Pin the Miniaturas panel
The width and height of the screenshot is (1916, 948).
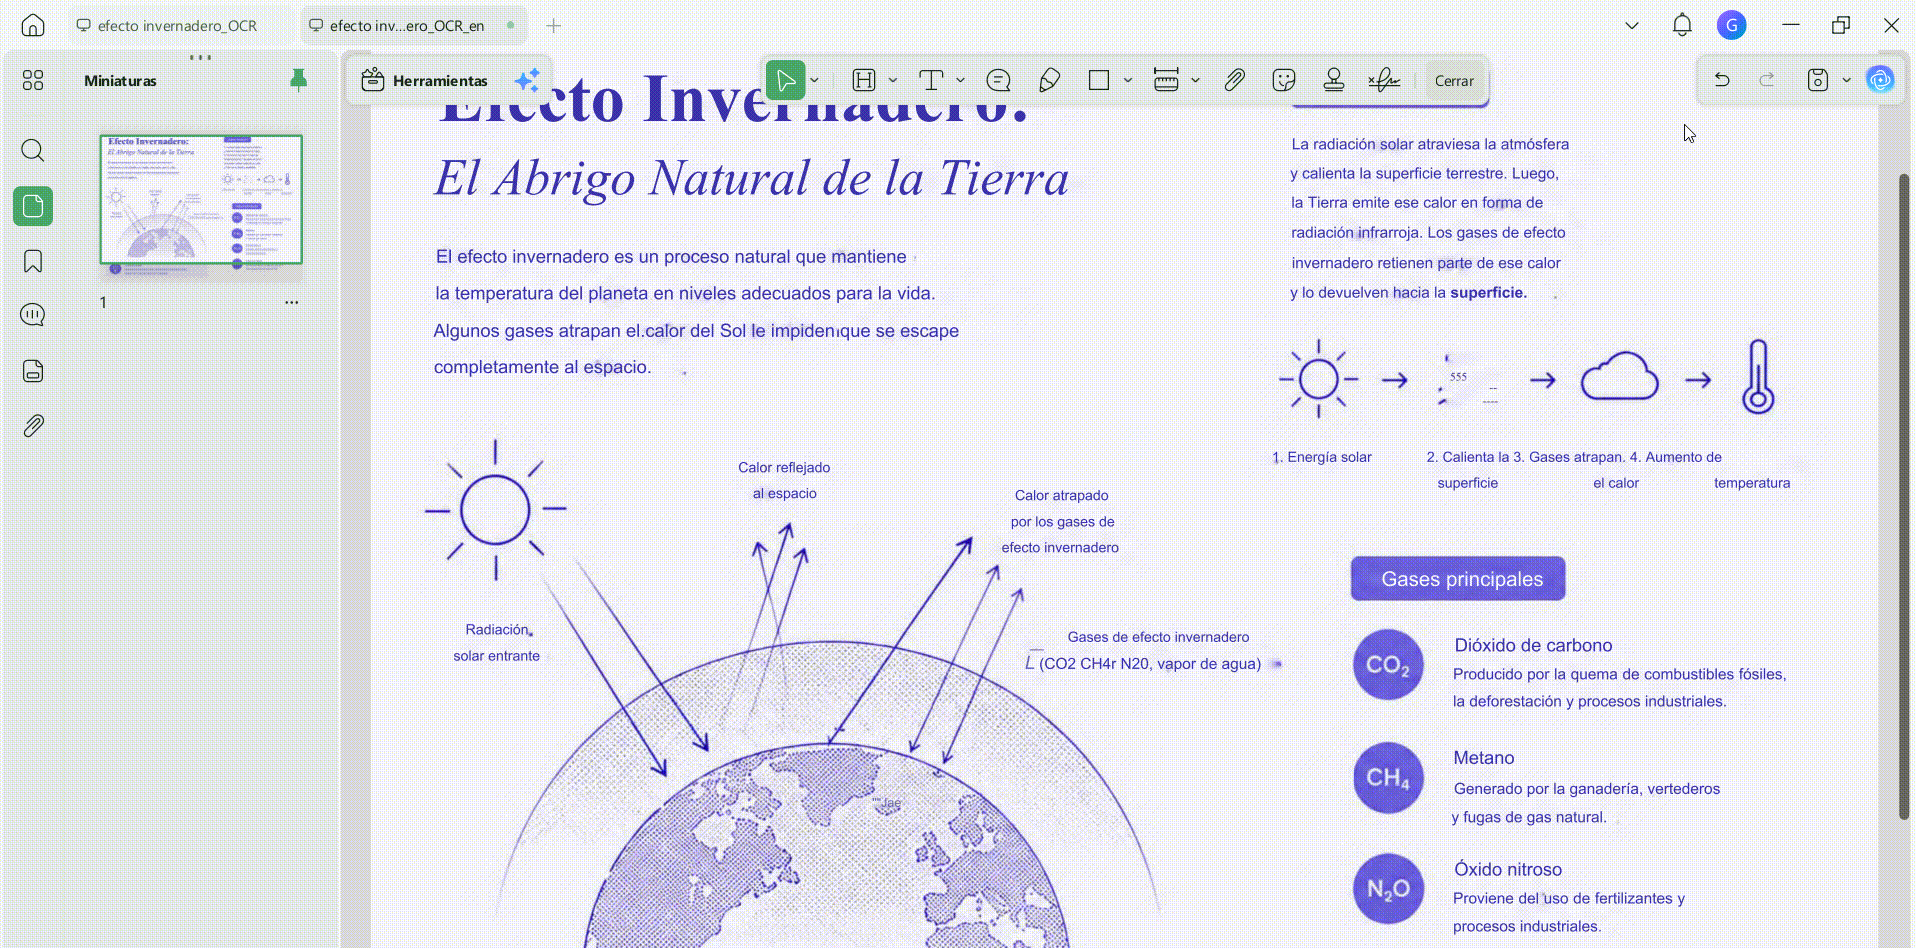tap(298, 80)
